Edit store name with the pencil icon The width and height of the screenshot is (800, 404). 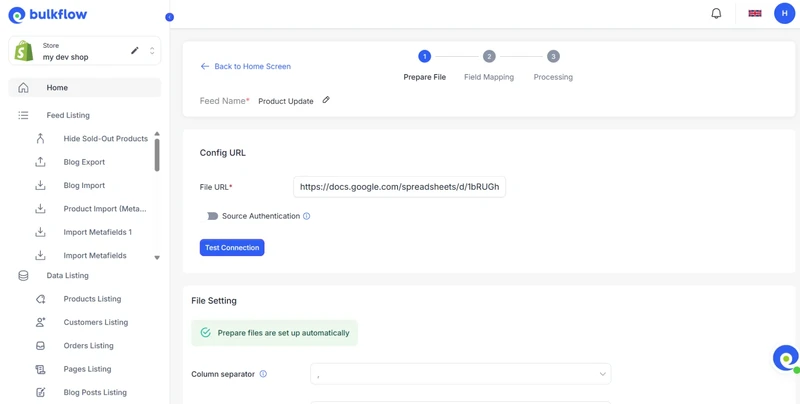coord(135,50)
